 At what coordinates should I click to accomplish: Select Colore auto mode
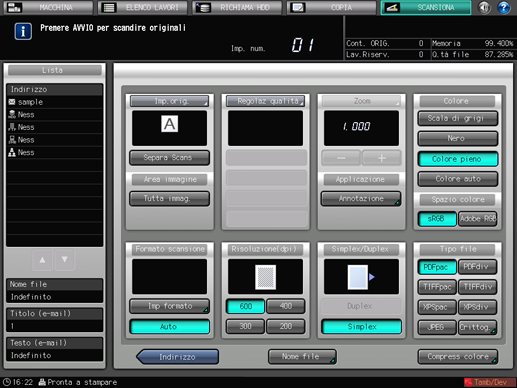[x=458, y=179]
